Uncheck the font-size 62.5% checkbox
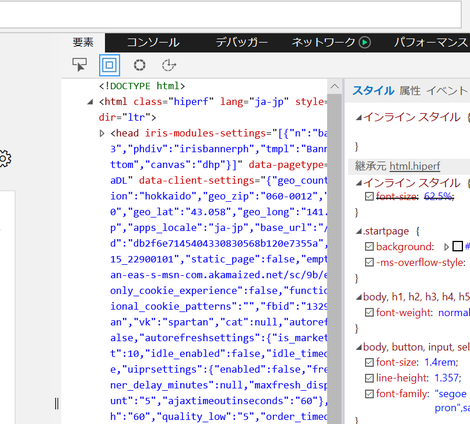This screenshot has width=470, height=424. (369, 196)
